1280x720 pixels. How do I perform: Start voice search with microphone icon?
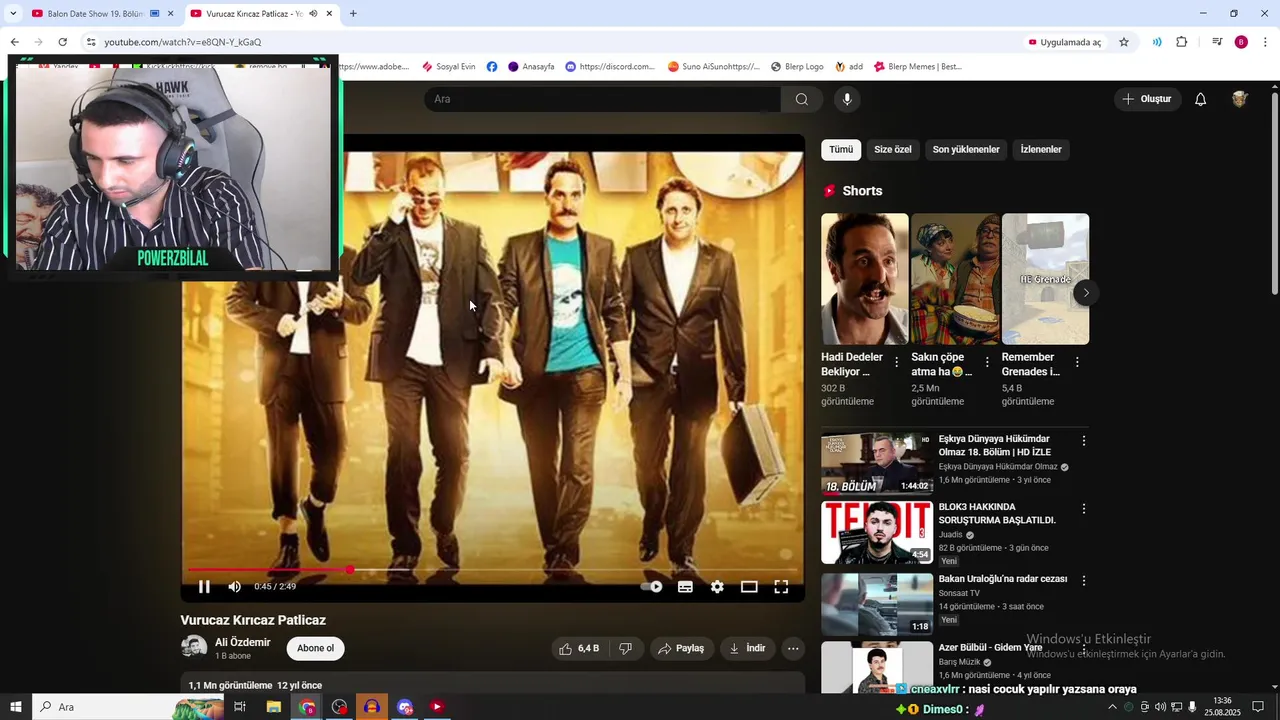[x=847, y=99]
